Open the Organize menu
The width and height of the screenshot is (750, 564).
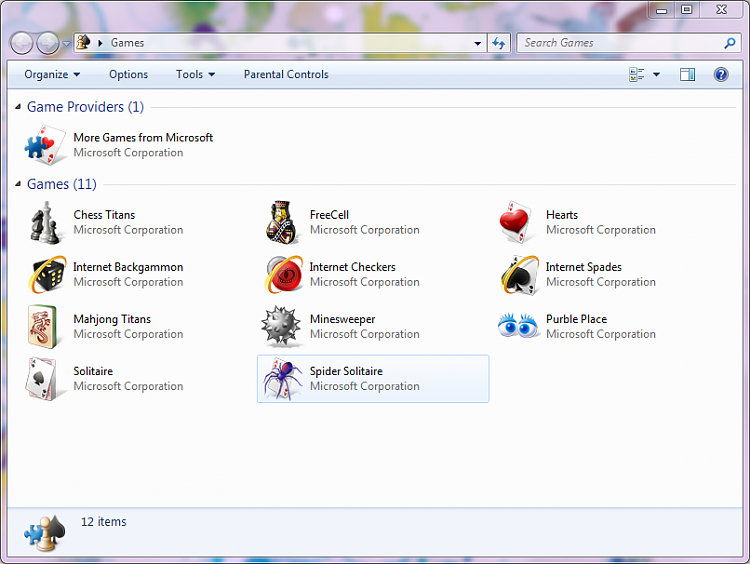click(x=52, y=75)
